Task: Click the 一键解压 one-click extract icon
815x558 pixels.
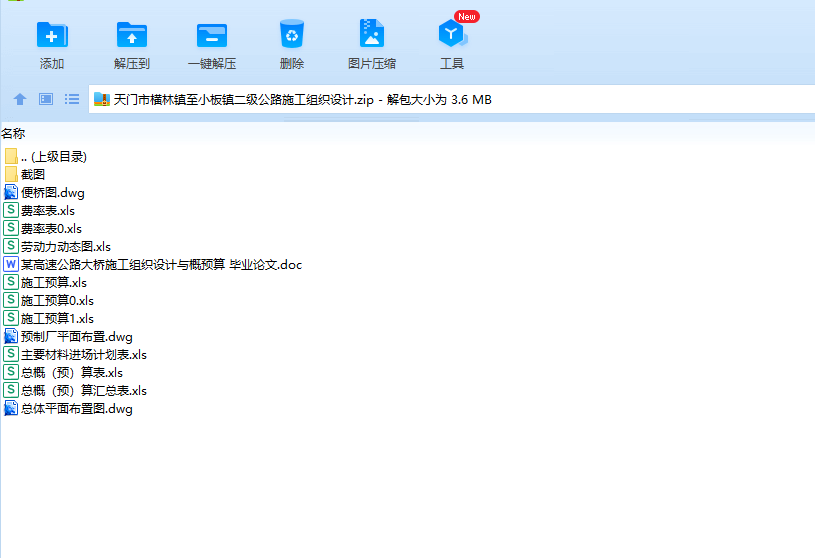Action: click(x=212, y=35)
